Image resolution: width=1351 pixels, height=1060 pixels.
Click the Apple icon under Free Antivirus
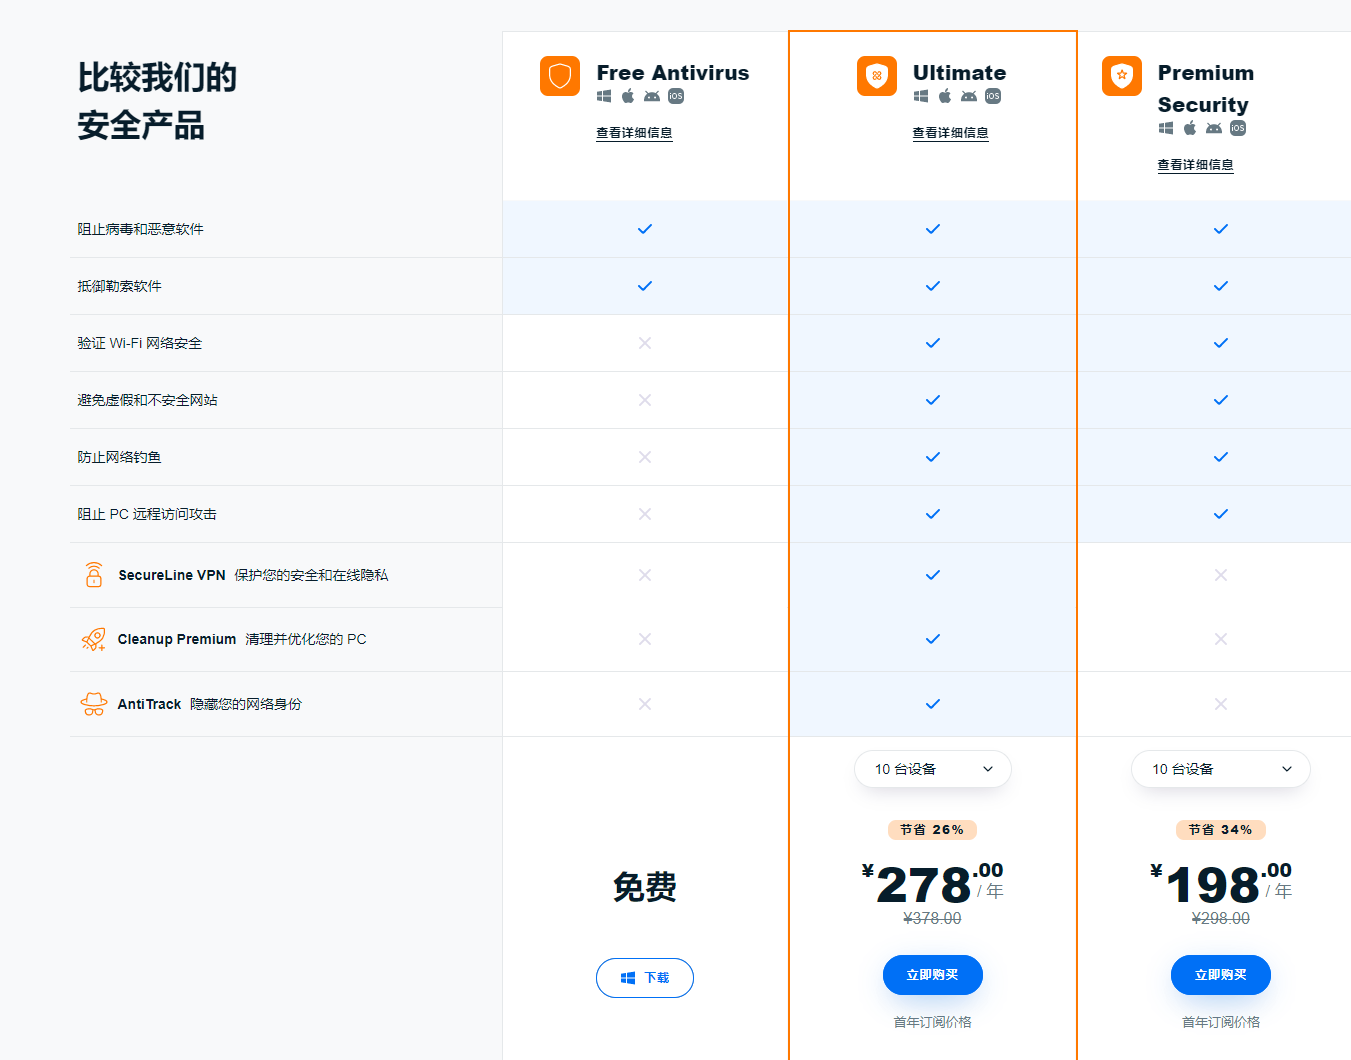[628, 96]
